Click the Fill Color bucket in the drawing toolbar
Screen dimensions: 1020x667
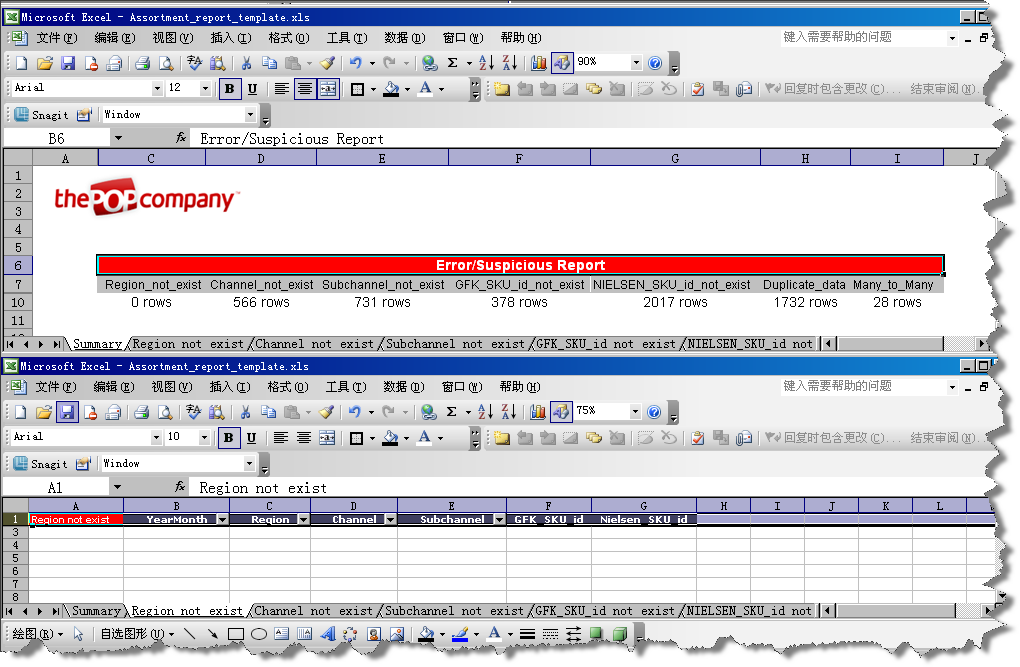425,634
